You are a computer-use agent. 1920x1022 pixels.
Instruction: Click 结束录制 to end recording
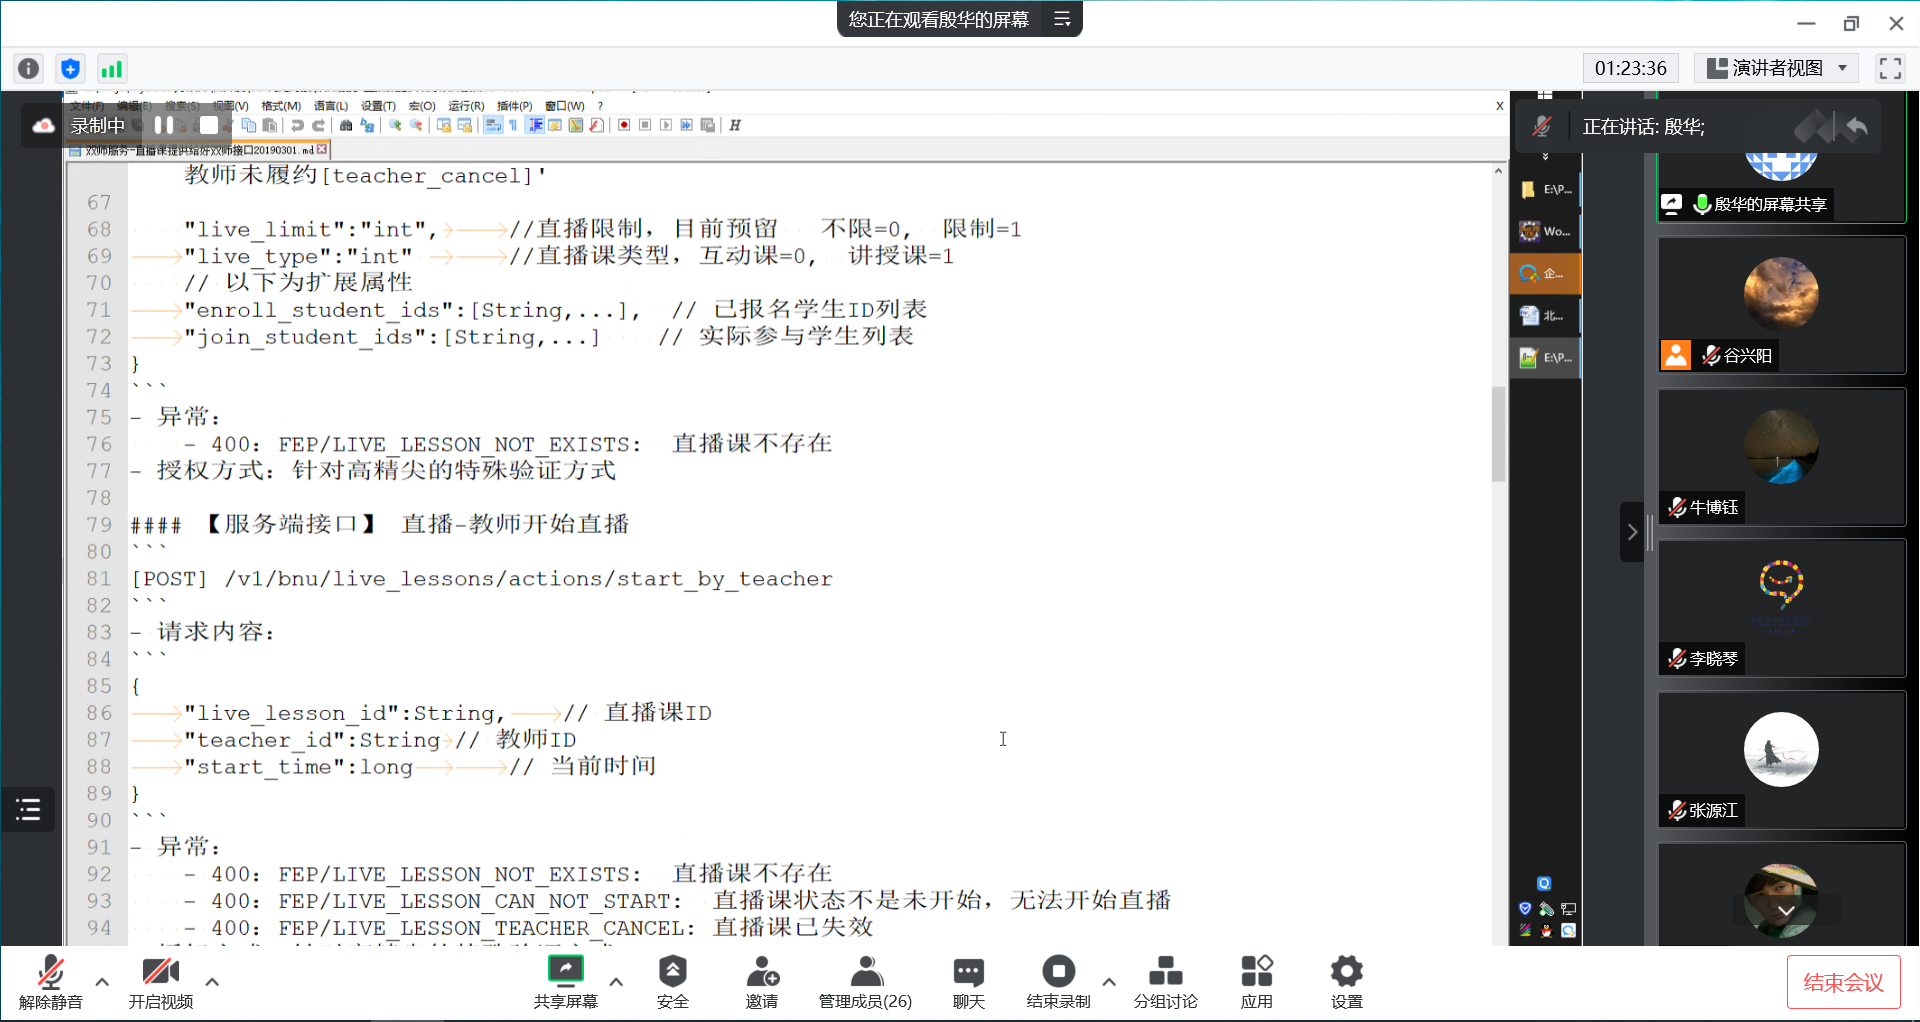[1058, 982]
